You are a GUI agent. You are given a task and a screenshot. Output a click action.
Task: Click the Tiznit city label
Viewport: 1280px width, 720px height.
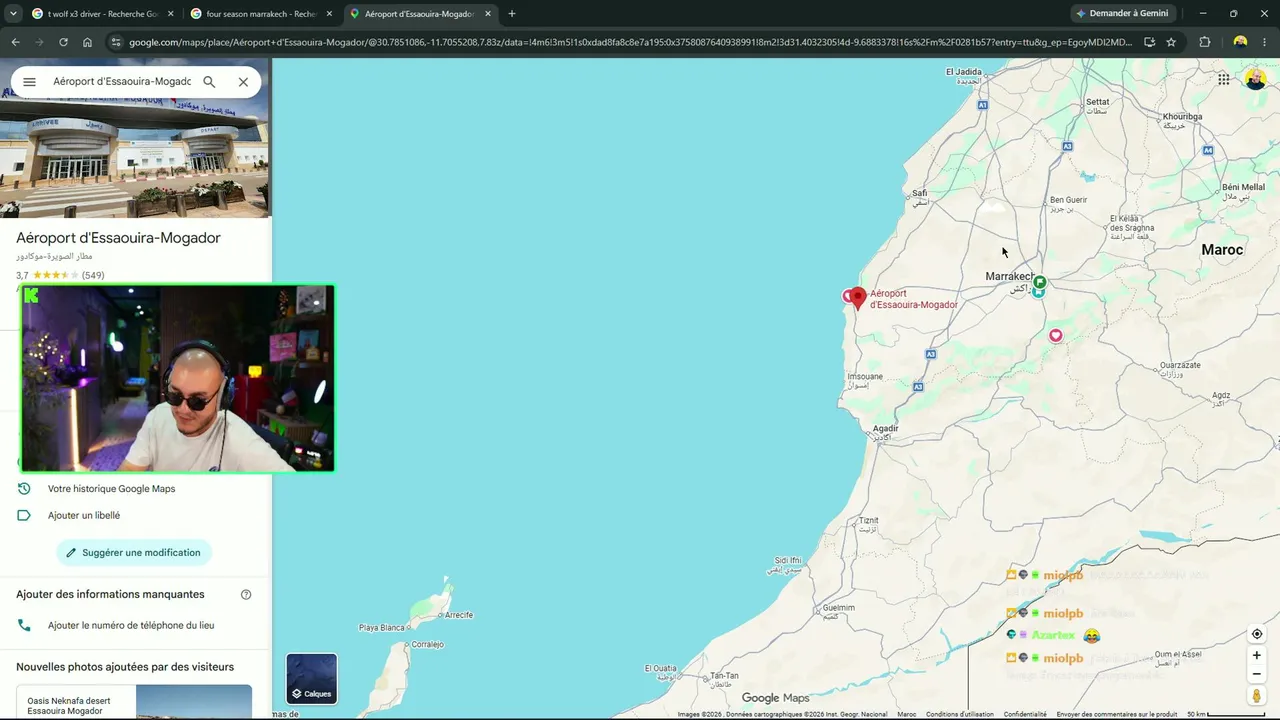pyautogui.click(x=868, y=521)
